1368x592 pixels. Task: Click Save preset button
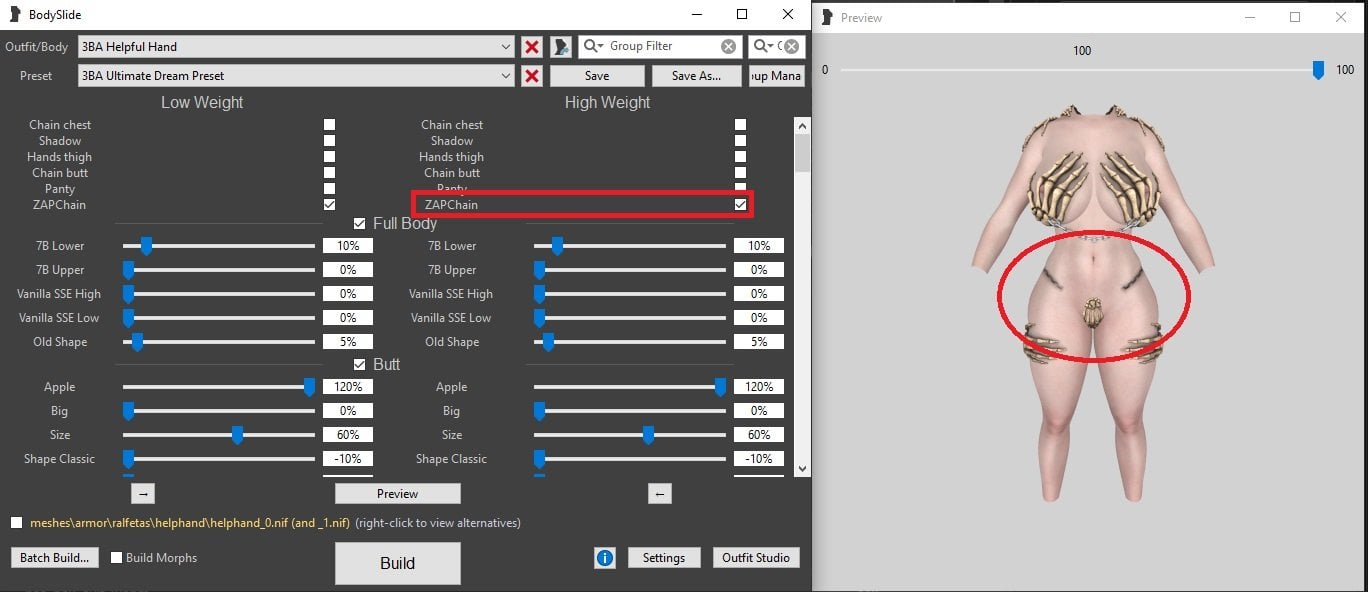[x=597, y=76]
